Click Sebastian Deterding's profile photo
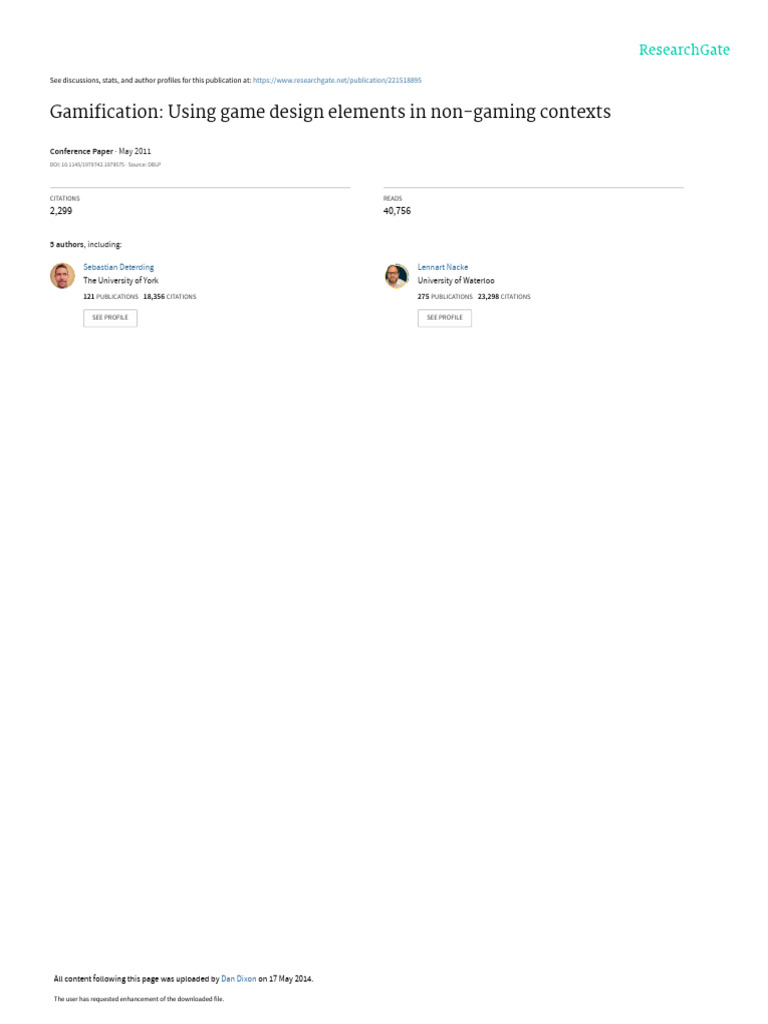Viewport: 768px width, 1024px height. 63,276
